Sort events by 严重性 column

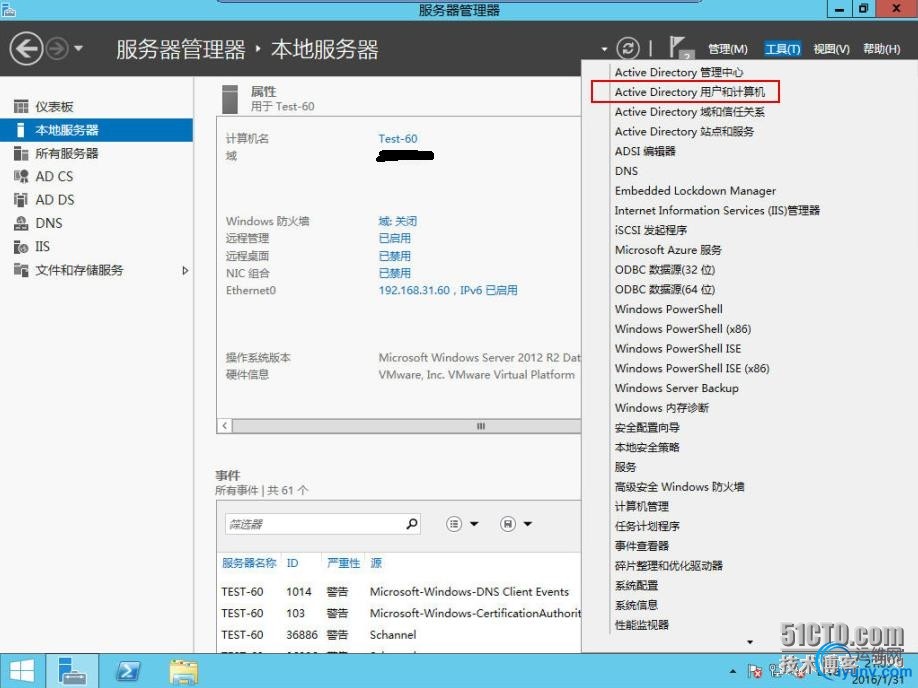point(343,563)
